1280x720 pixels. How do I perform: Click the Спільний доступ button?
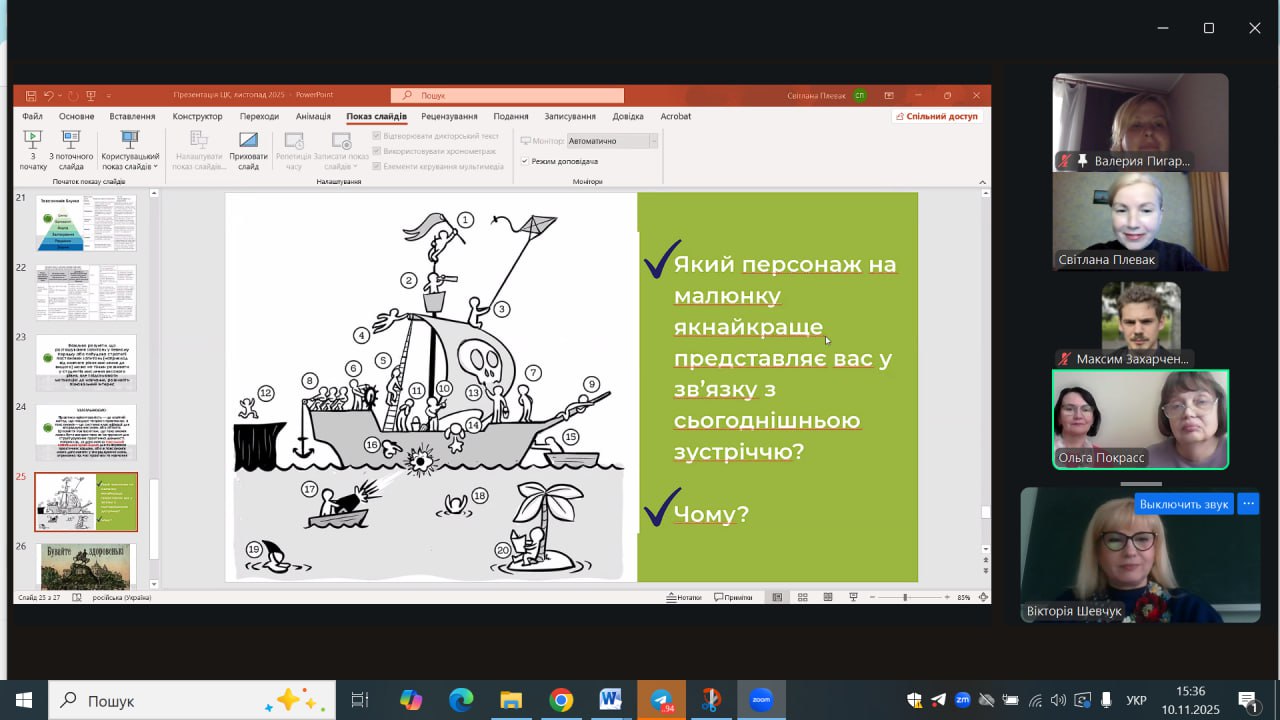pyautogui.click(x=937, y=116)
